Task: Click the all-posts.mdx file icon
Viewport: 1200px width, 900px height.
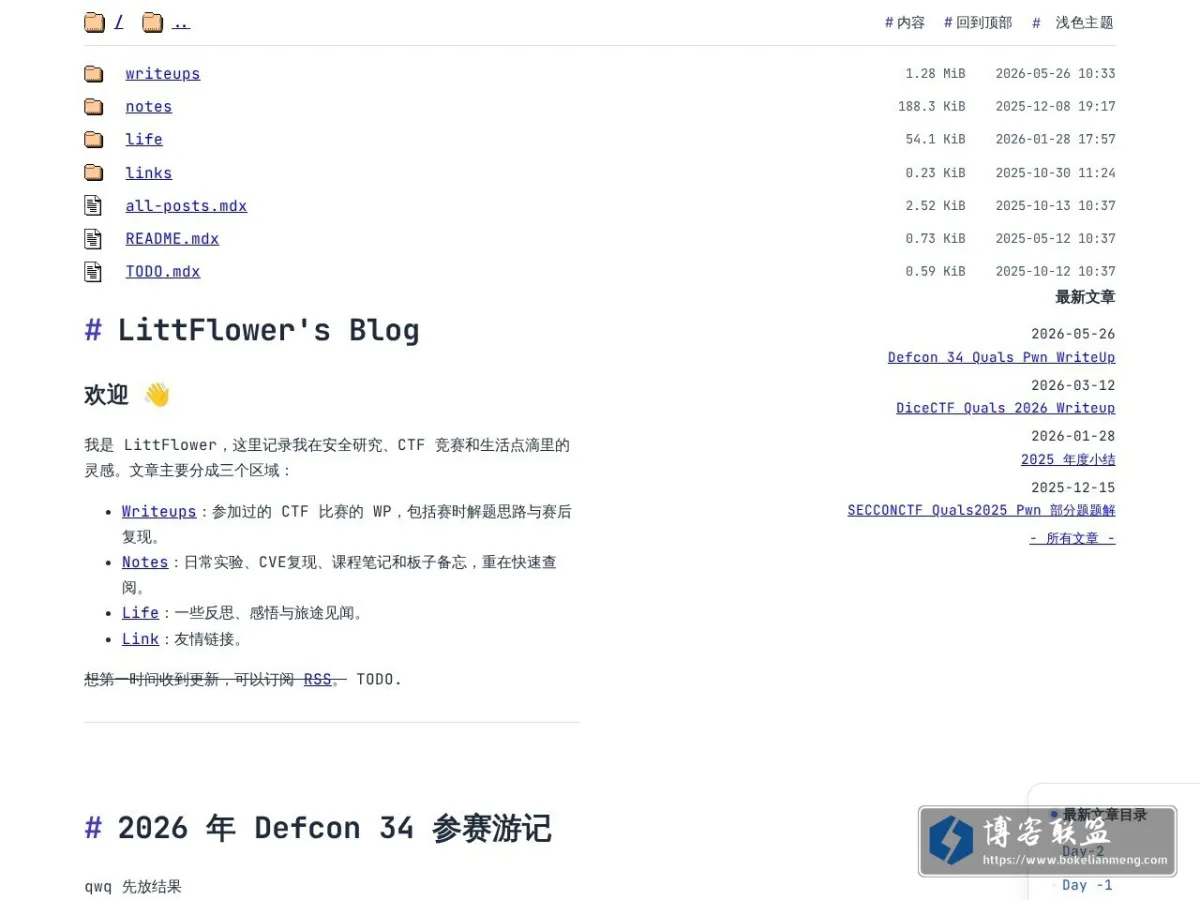Action: pyautogui.click(x=93, y=206)
